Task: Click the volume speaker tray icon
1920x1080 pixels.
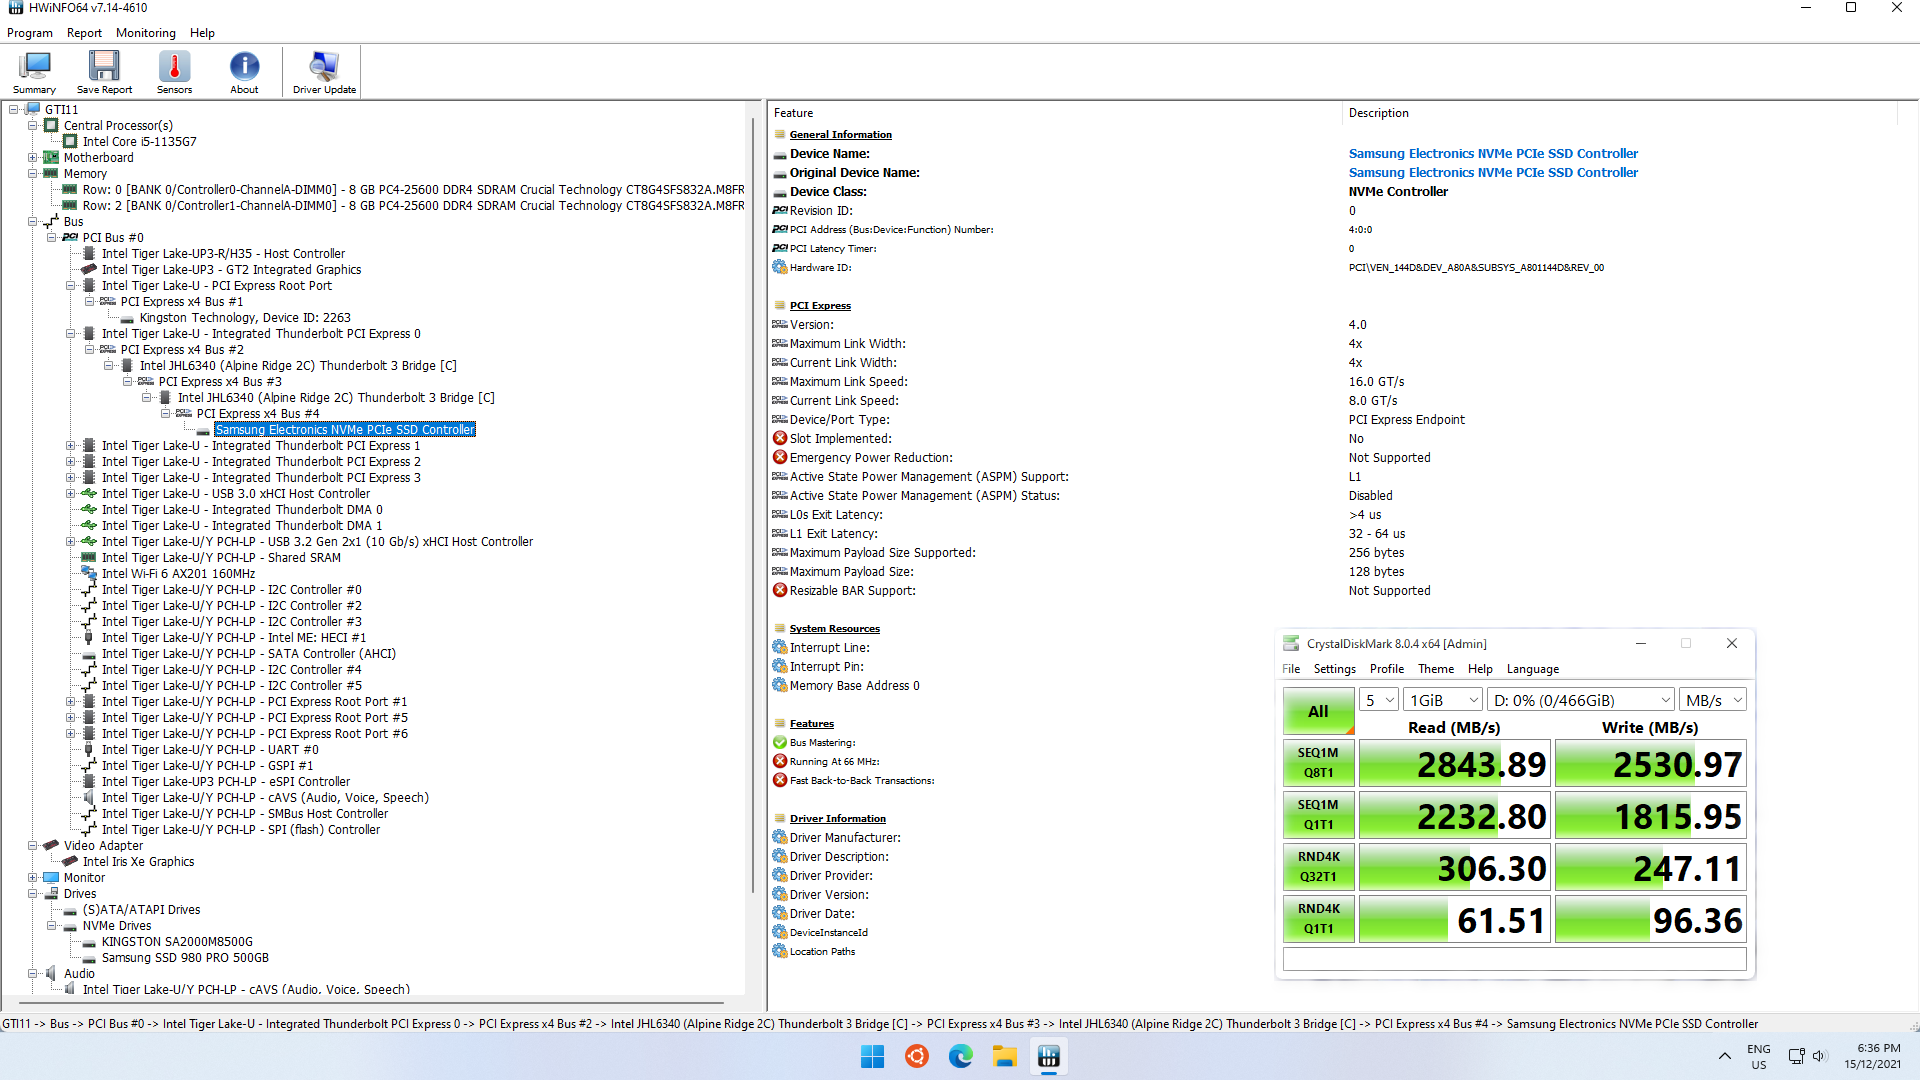Action: 1819,1056
